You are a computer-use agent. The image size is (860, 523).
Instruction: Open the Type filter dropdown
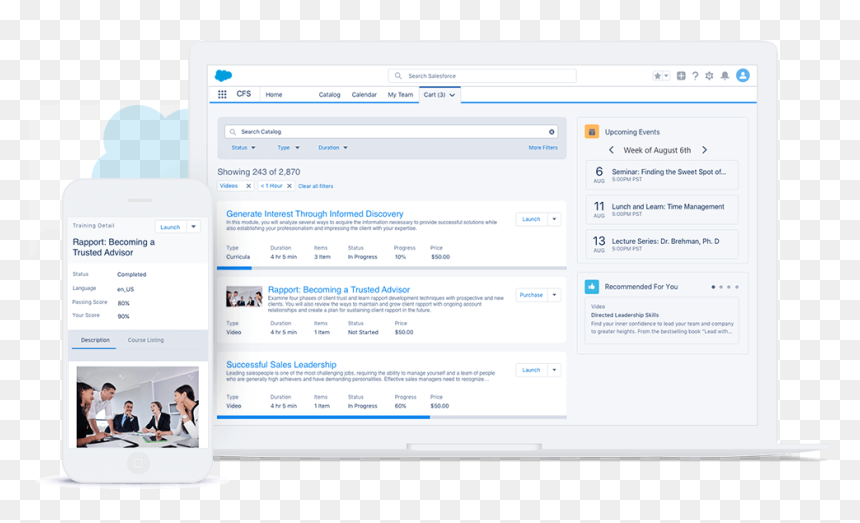click(288, 147)
